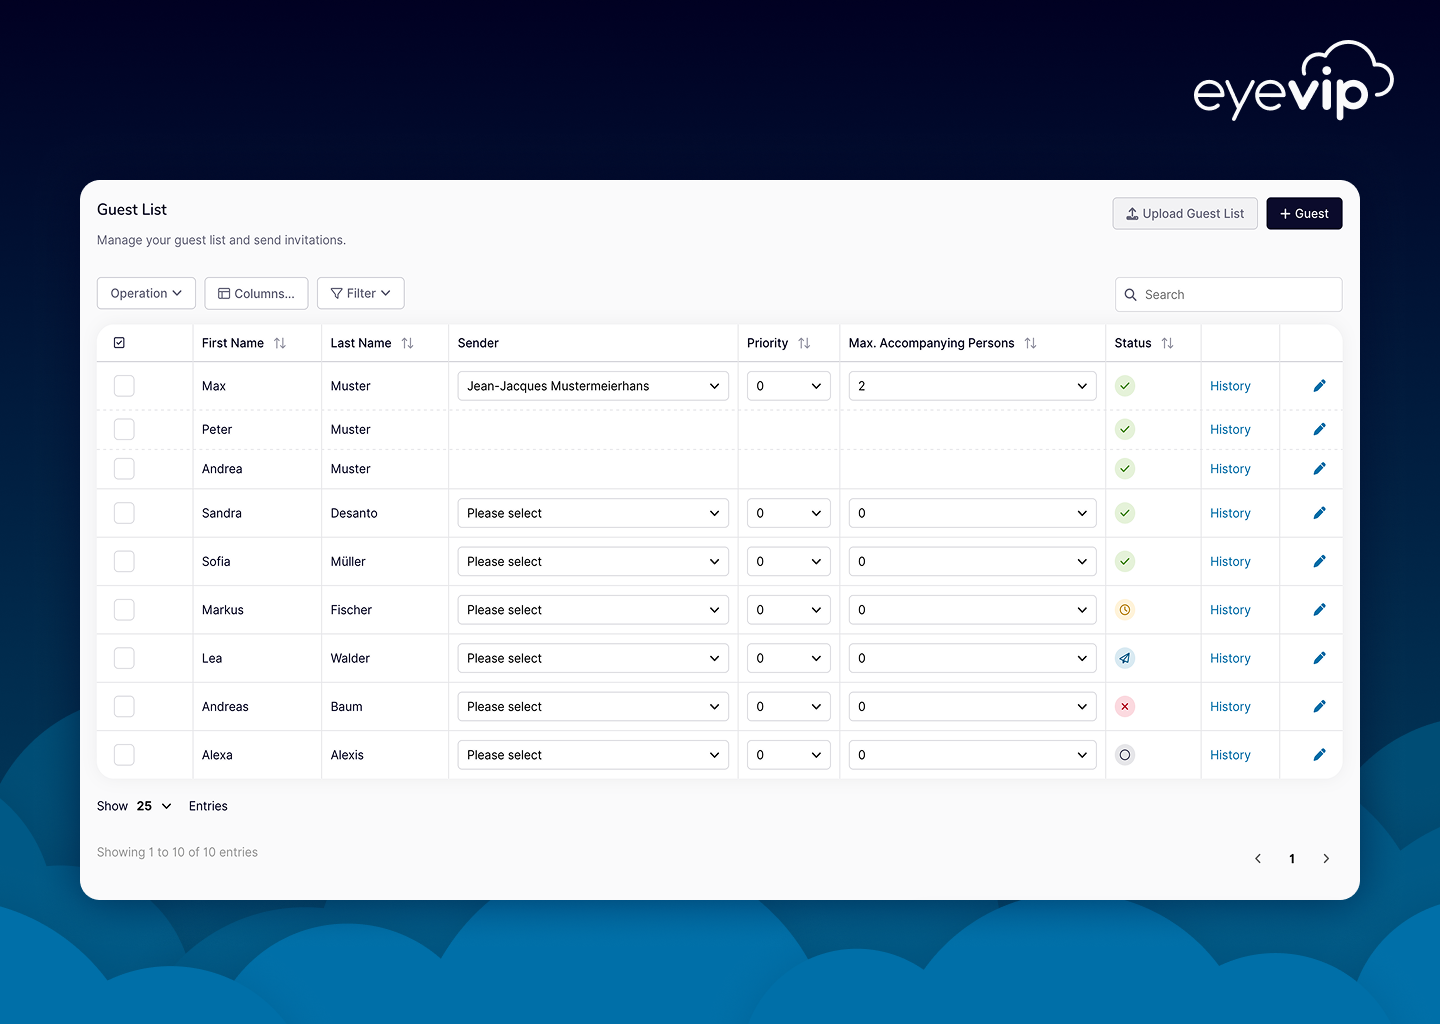Click the Upload Guest List button
The width and height of the screenshot is (1440, 1024).
1185,213
